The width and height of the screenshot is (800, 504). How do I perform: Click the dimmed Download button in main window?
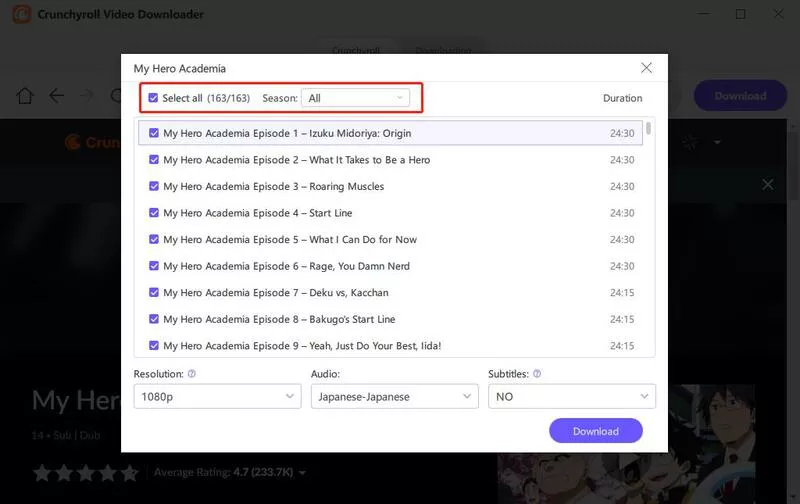tap(740, 95)
